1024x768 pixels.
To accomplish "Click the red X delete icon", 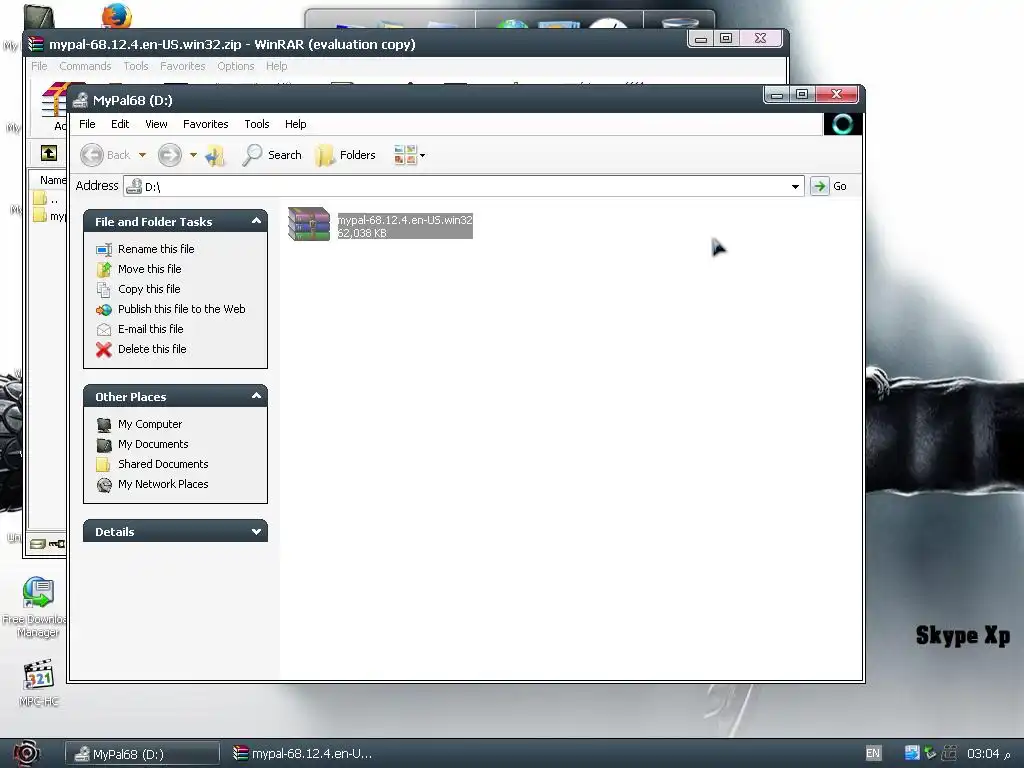I will pos(104,349).
